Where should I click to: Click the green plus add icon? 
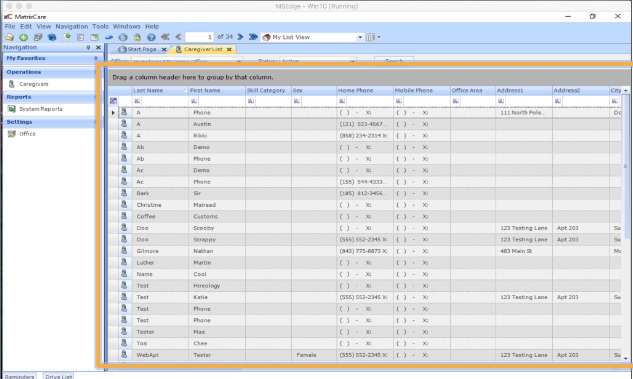point(23,37)
